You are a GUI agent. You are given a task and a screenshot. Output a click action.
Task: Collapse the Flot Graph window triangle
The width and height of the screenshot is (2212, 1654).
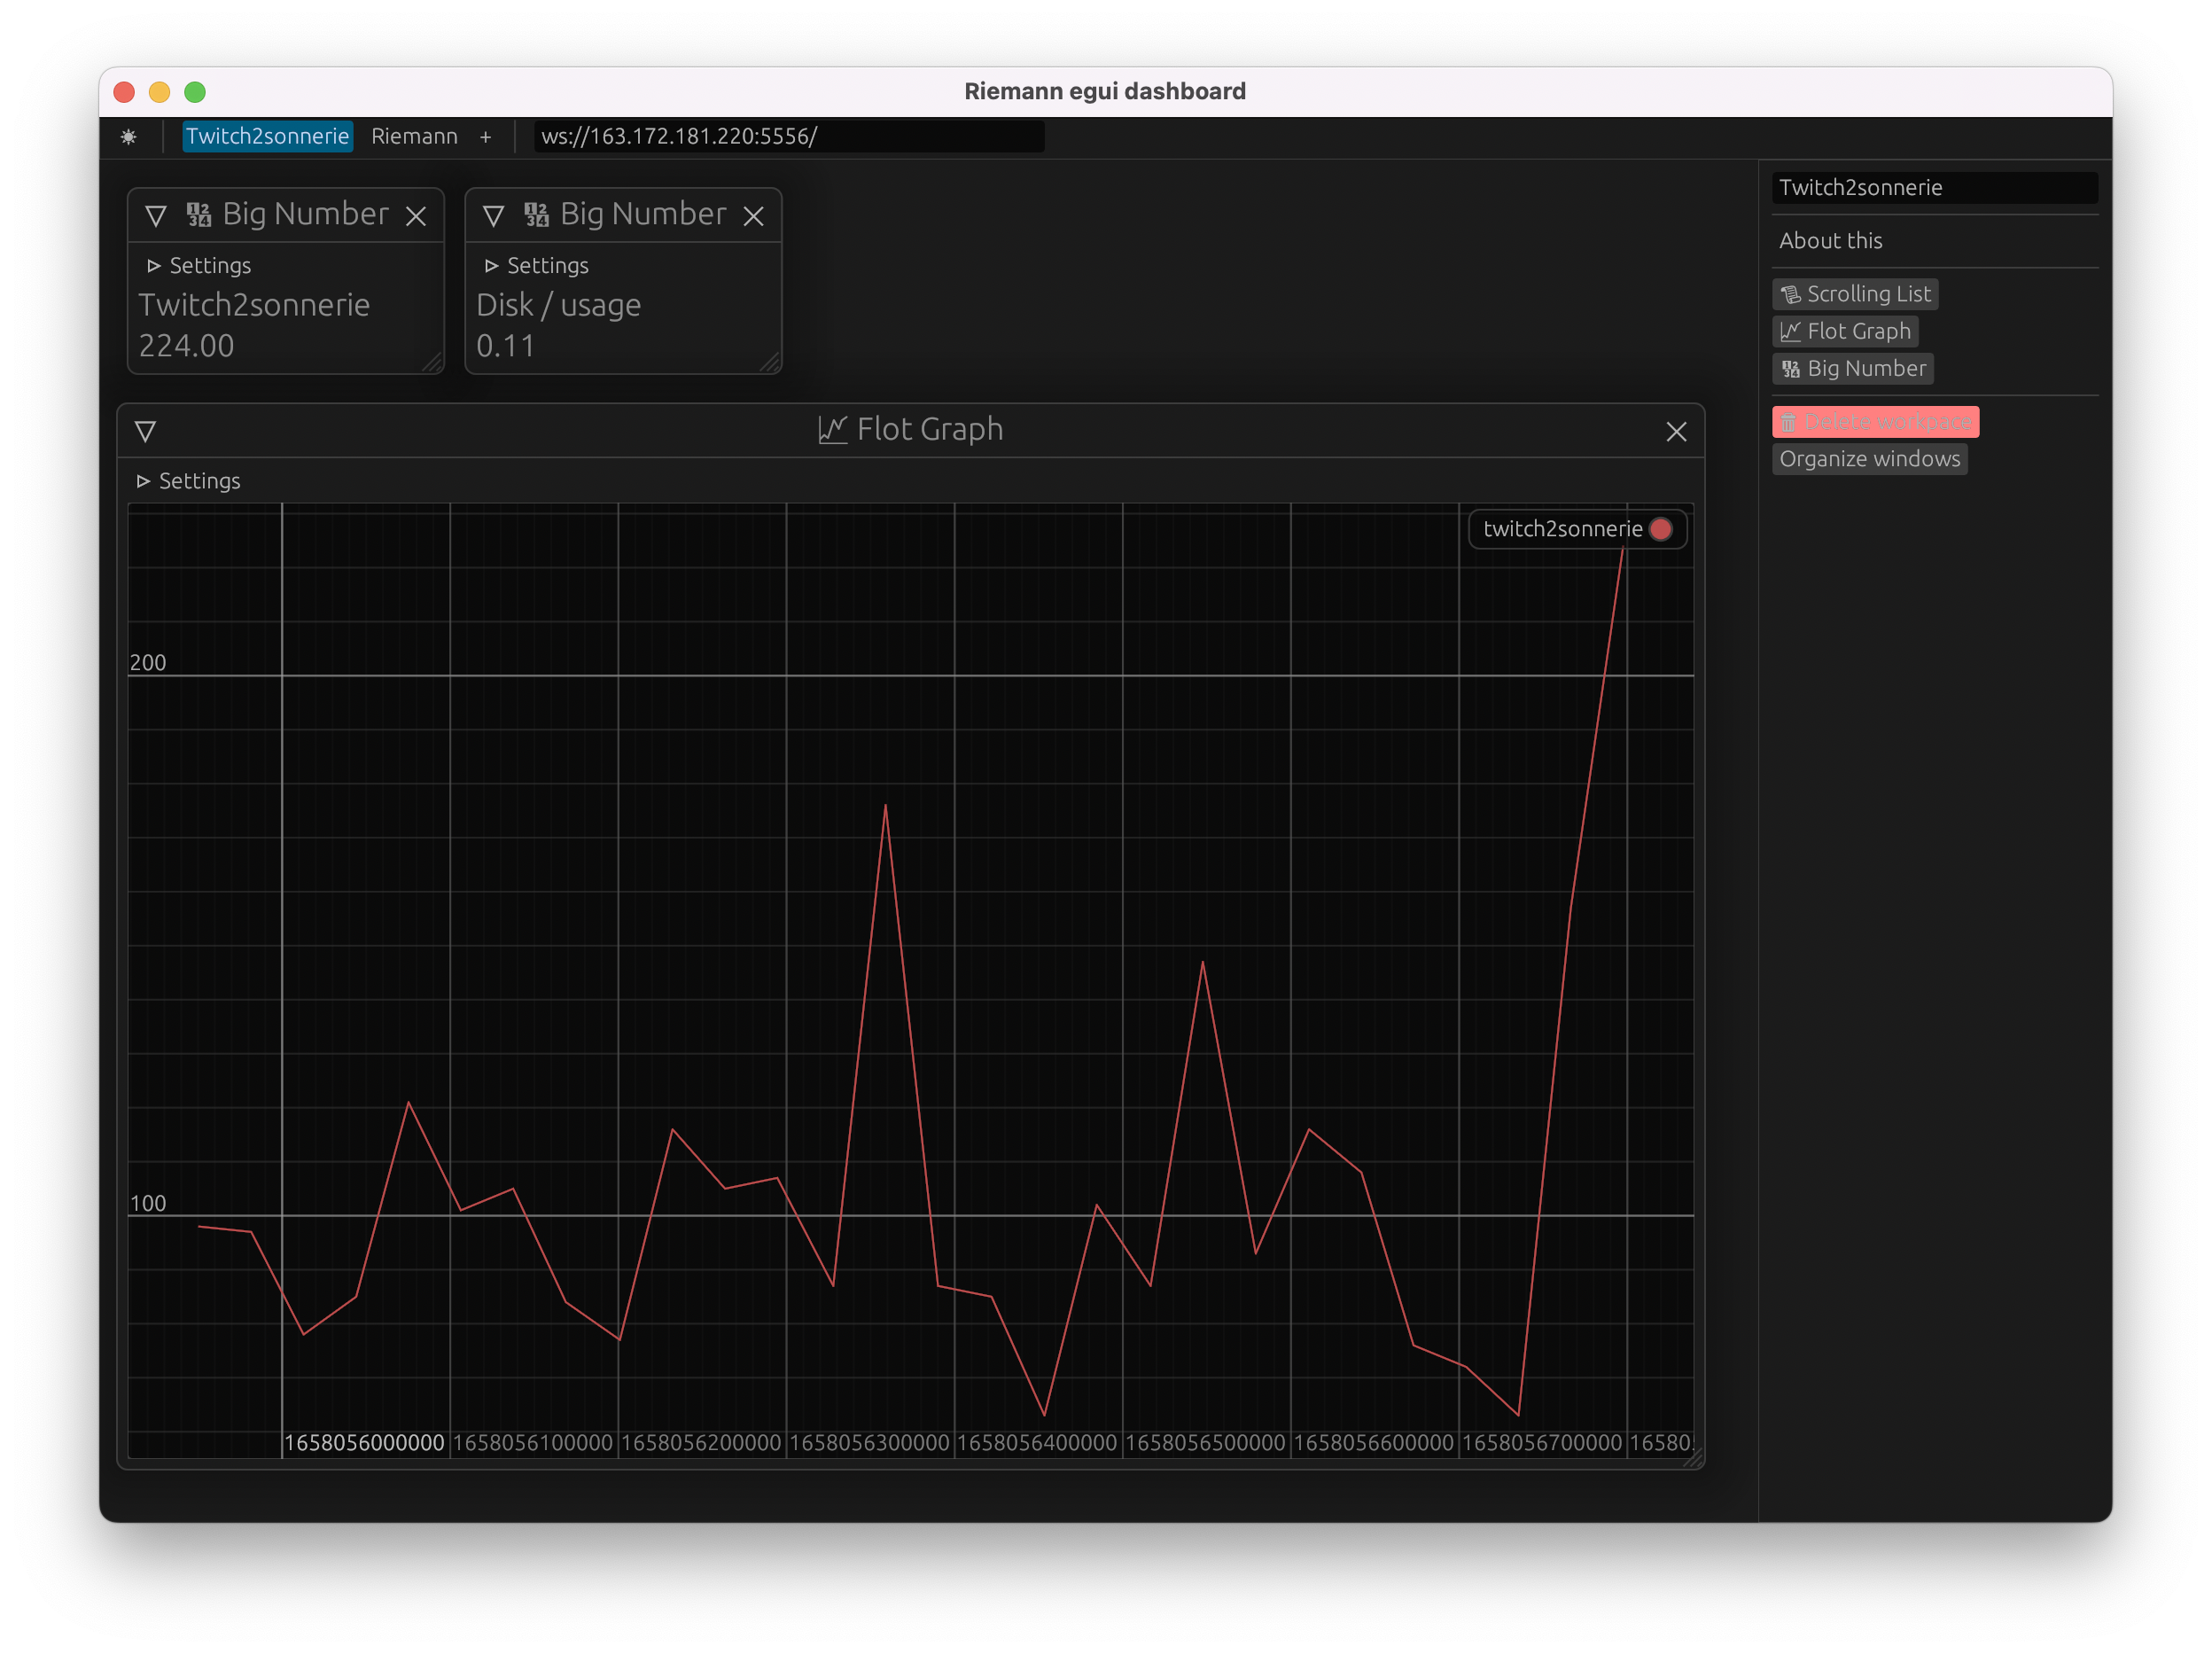pos(145,431)
